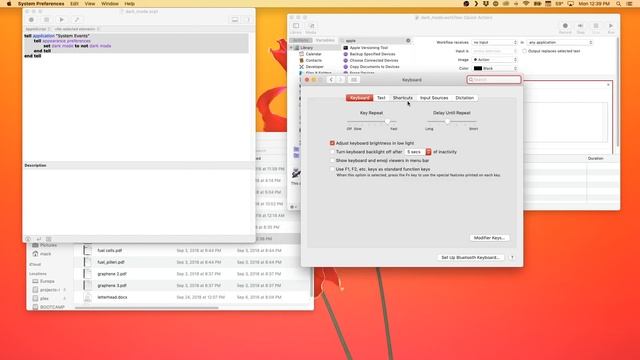Select Apple Versioning Tool action in Automator
This screenshot has width=640, height=360.
tap(369, 48)
